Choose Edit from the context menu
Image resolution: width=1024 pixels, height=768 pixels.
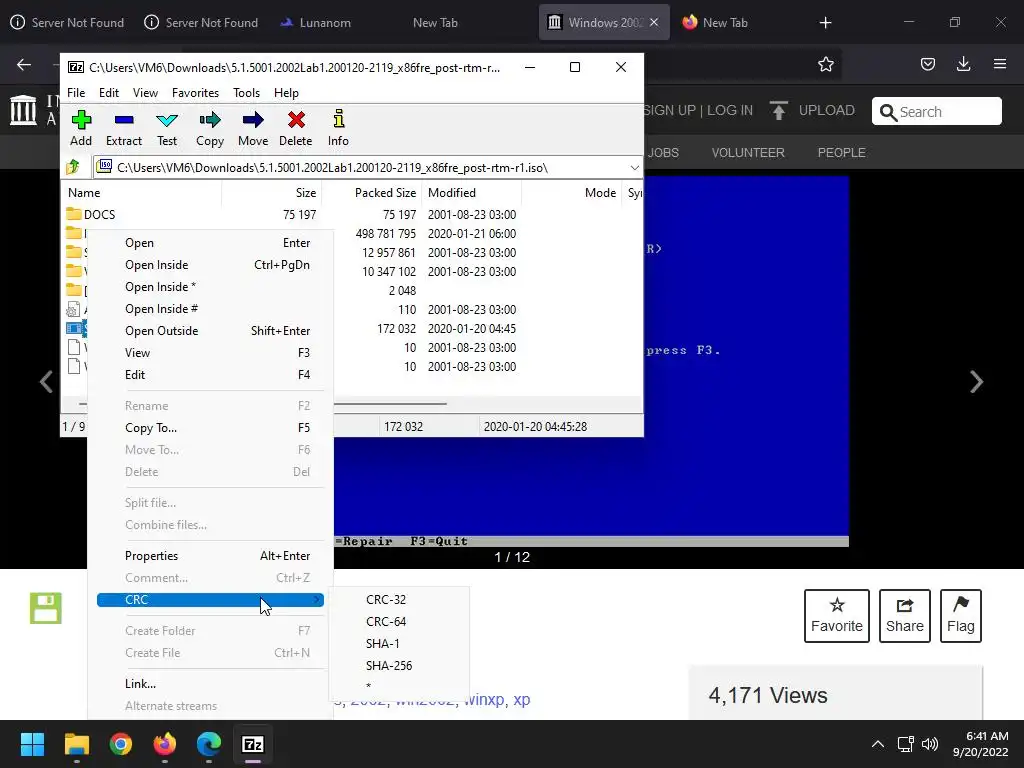pos(210,375)
